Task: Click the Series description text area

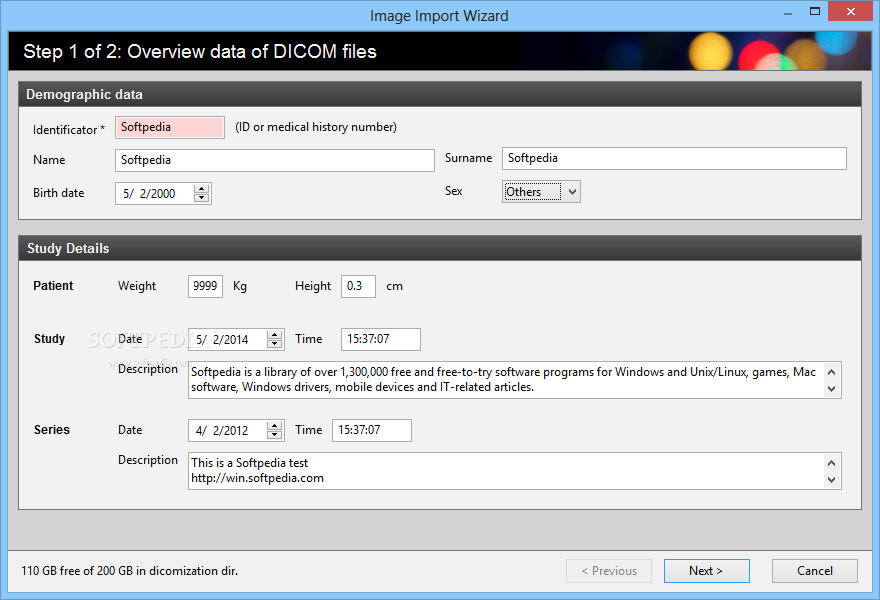Action: coord(515,471)
